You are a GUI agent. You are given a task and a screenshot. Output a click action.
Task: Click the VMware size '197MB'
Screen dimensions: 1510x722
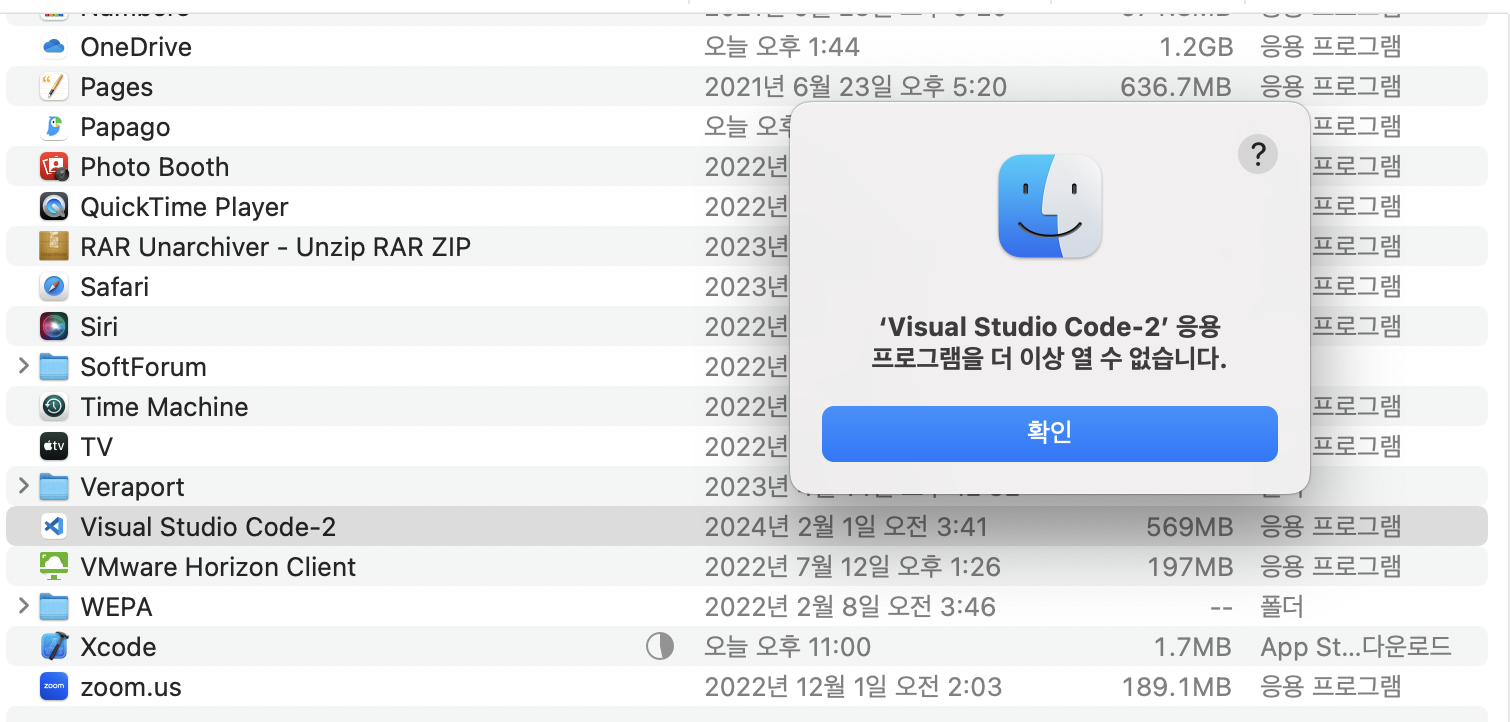pyautogui.click(x=1191, y=567)
